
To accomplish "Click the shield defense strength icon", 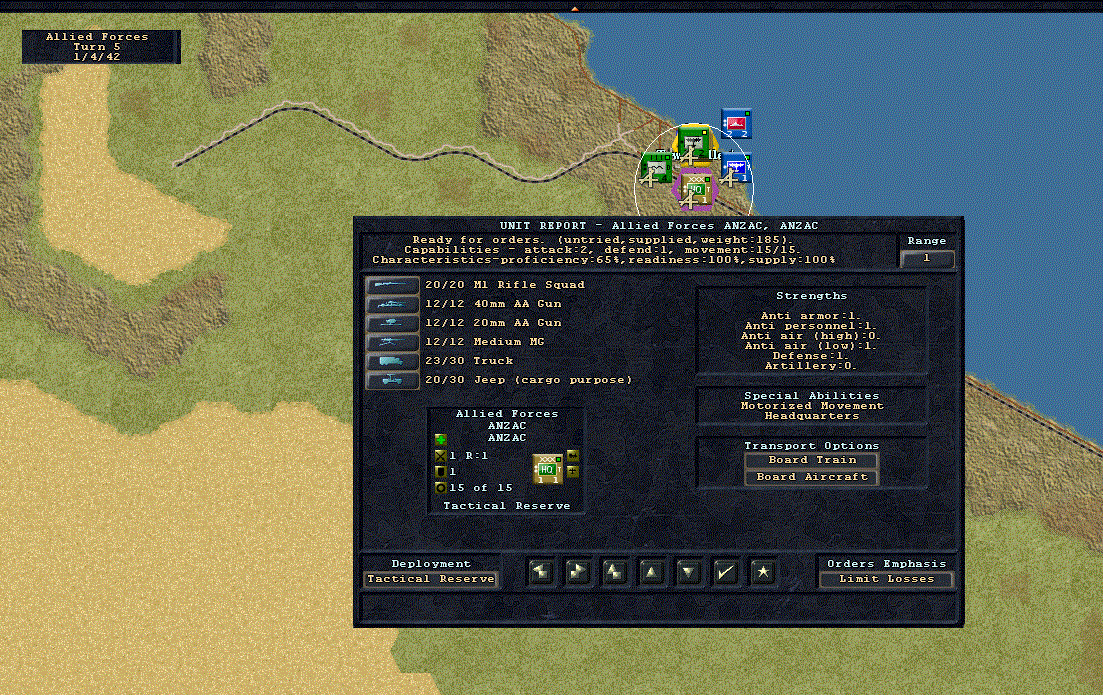I will click(440, 471).
